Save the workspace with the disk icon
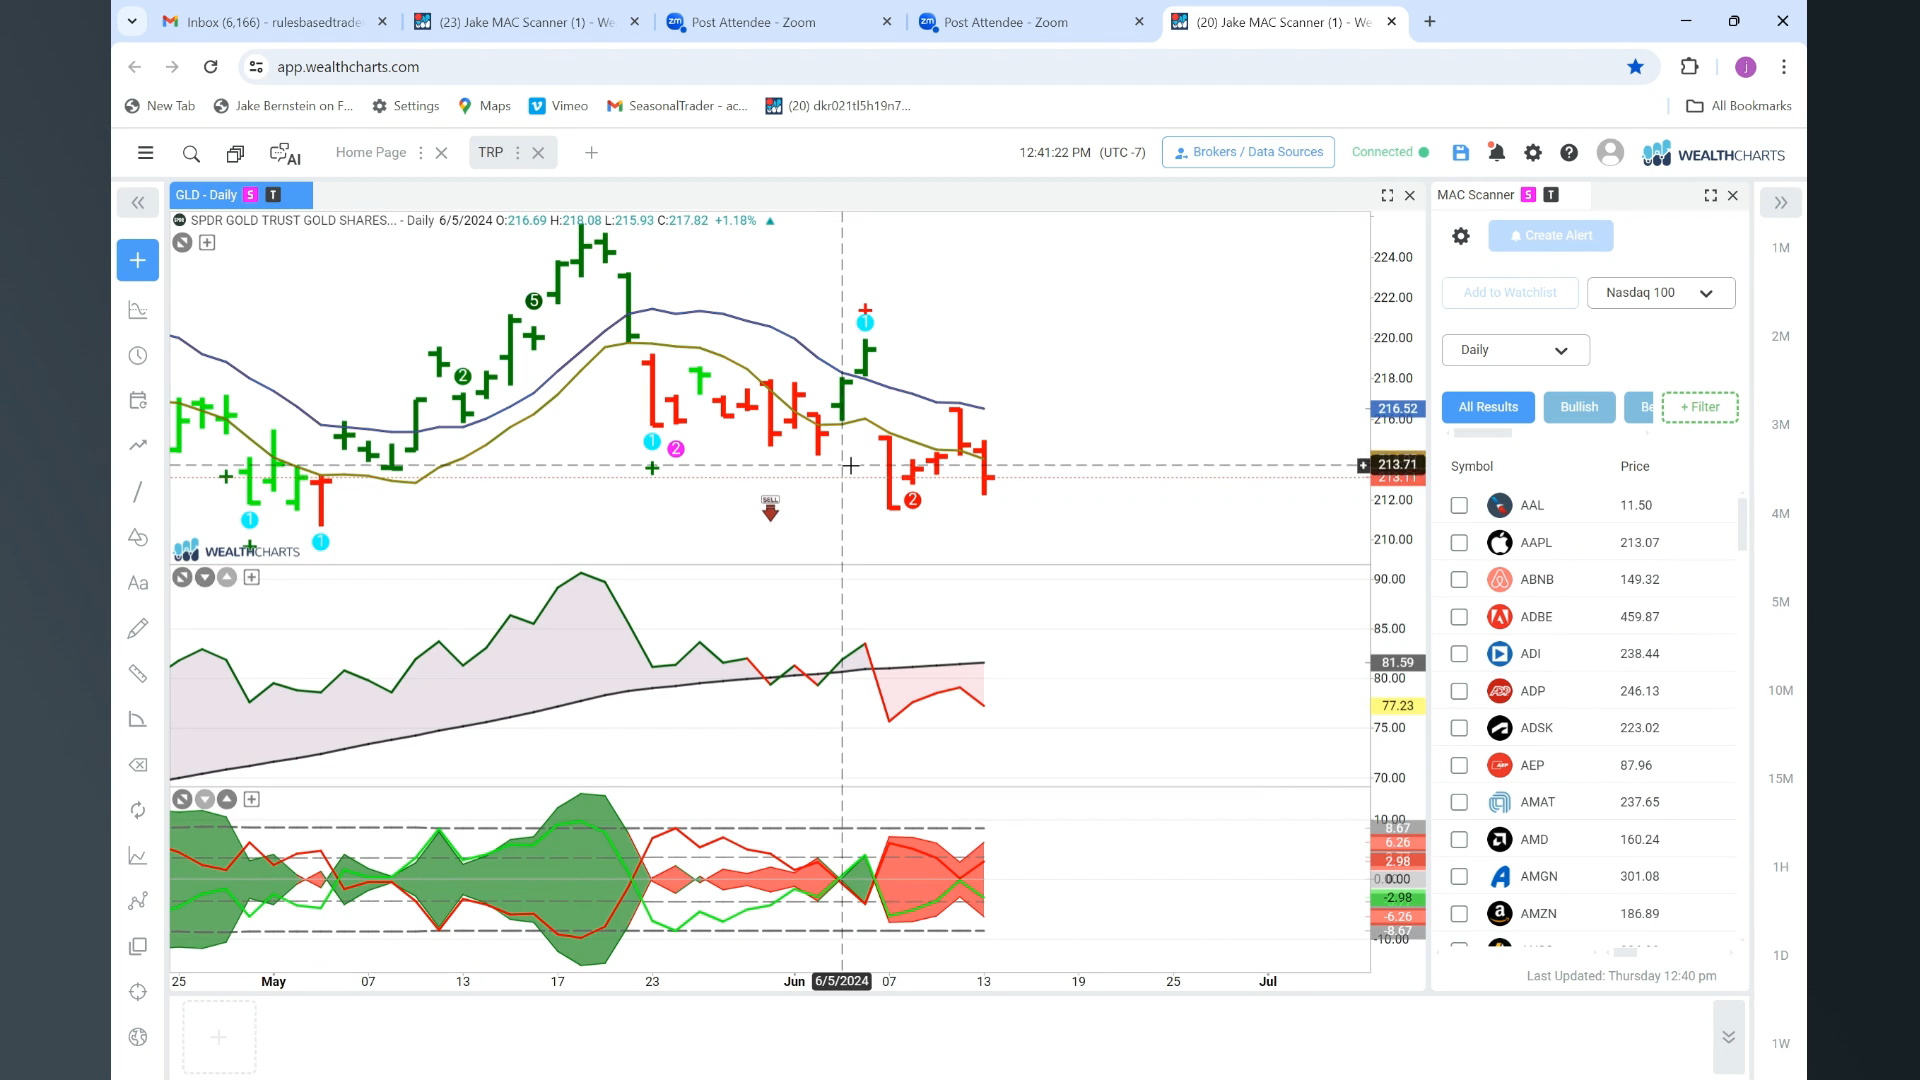 [x=1461, y=153]
